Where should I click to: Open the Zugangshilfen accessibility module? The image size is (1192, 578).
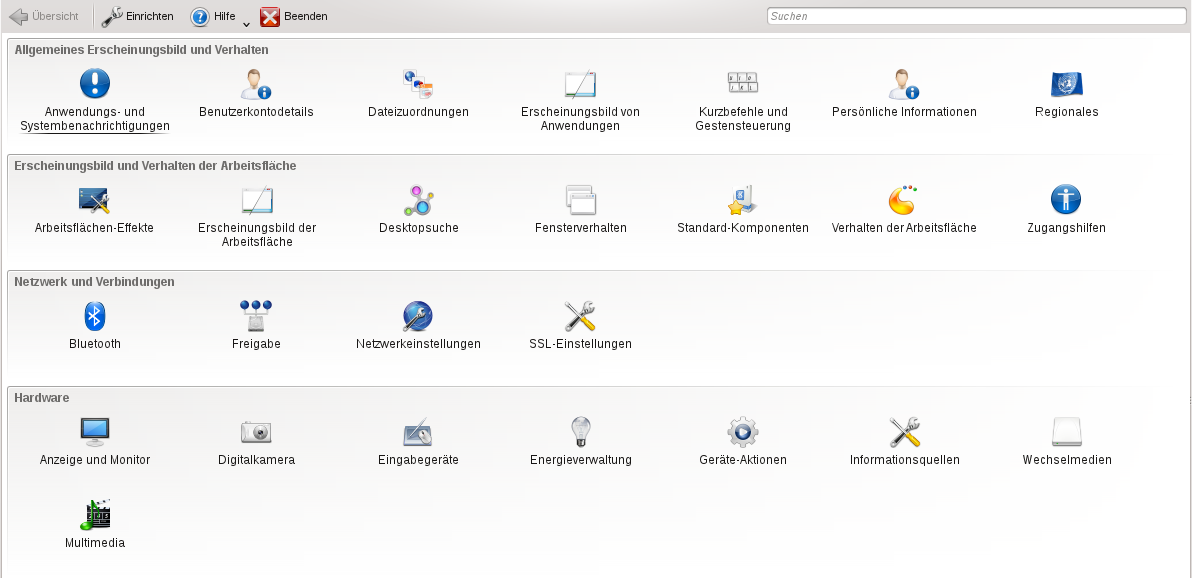point(1066,201)
